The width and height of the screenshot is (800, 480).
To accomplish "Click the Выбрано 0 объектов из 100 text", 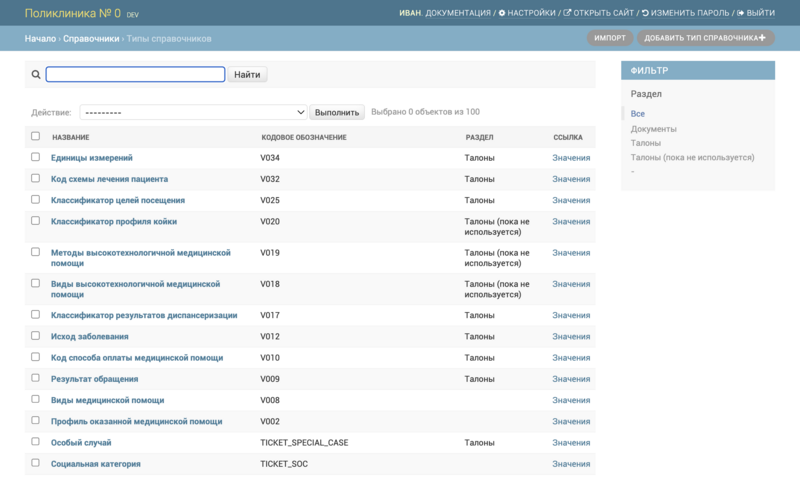I will coord(426,112).
